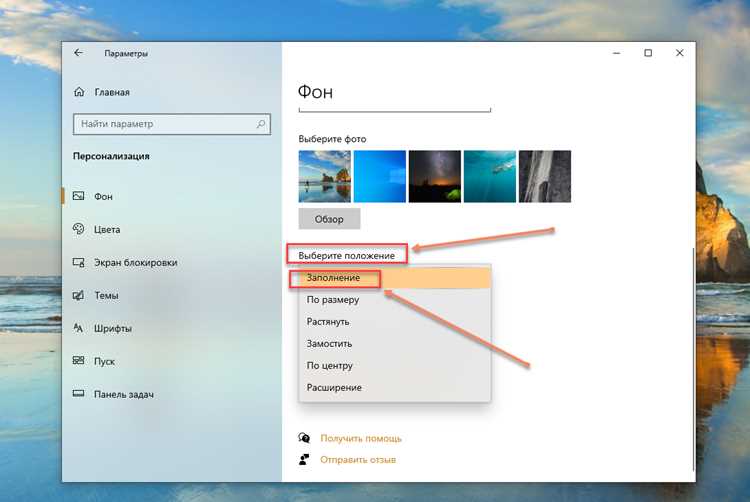Screen dimensions: 750x502
Task: Open Получить помощь link
Action: click(361, 438)
